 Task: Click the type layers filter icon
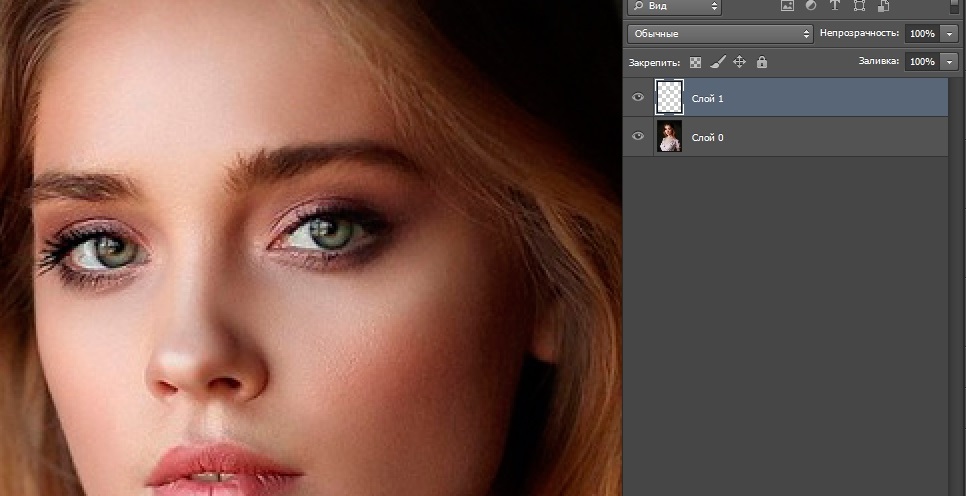coord(833,6)
